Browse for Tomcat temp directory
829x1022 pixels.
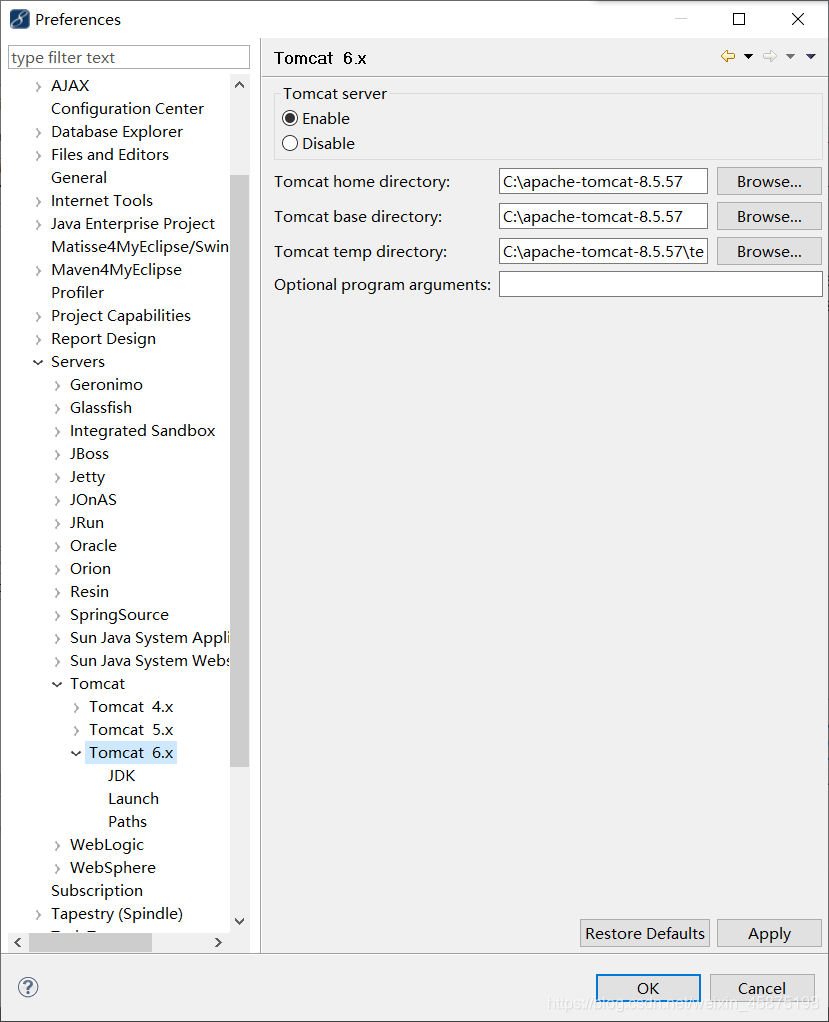point(769,252)
